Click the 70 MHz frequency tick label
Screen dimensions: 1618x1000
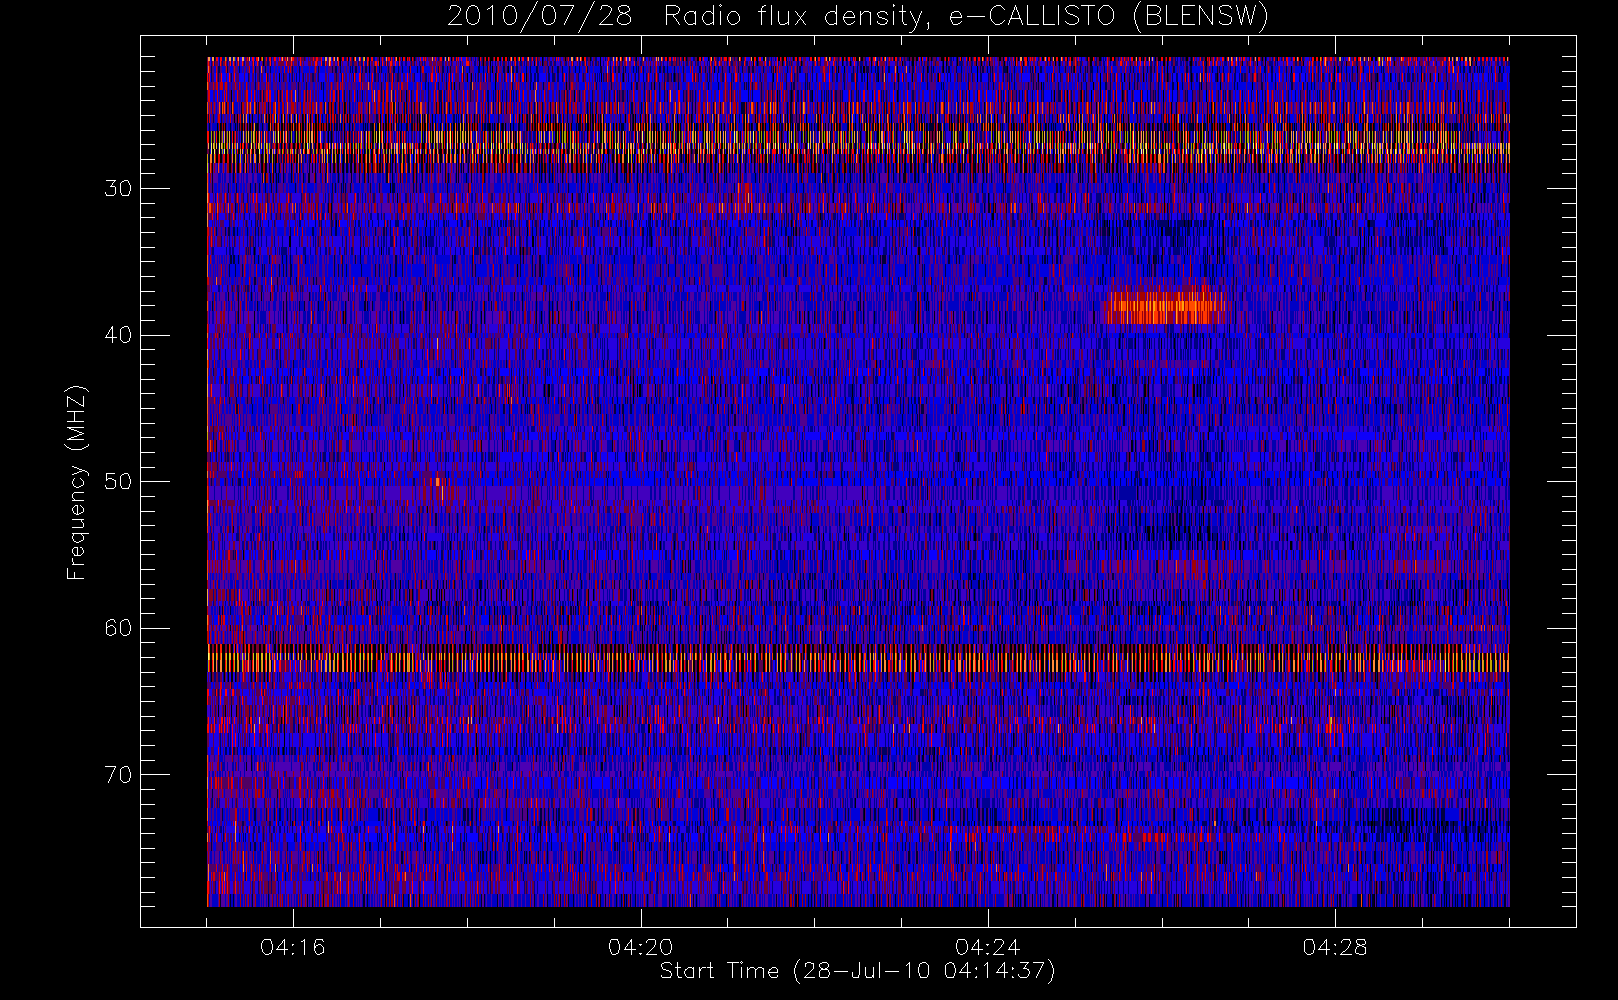118,775
